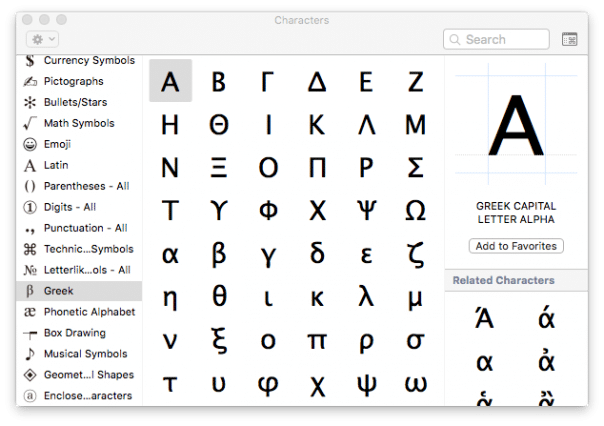Pick lowercase epsilon character
Viewport: 604px width, 426px height.
[366, 255]
